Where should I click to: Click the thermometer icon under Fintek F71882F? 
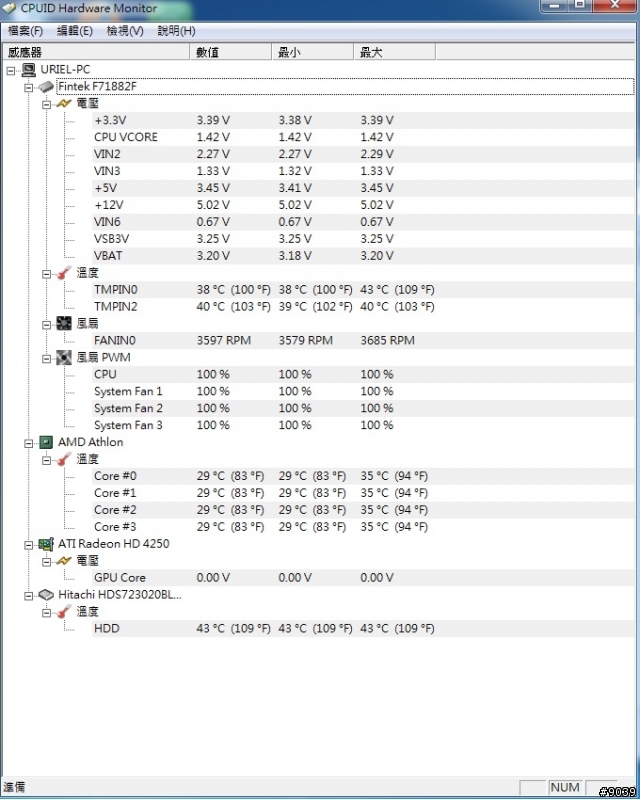click(x=64, y=273)
